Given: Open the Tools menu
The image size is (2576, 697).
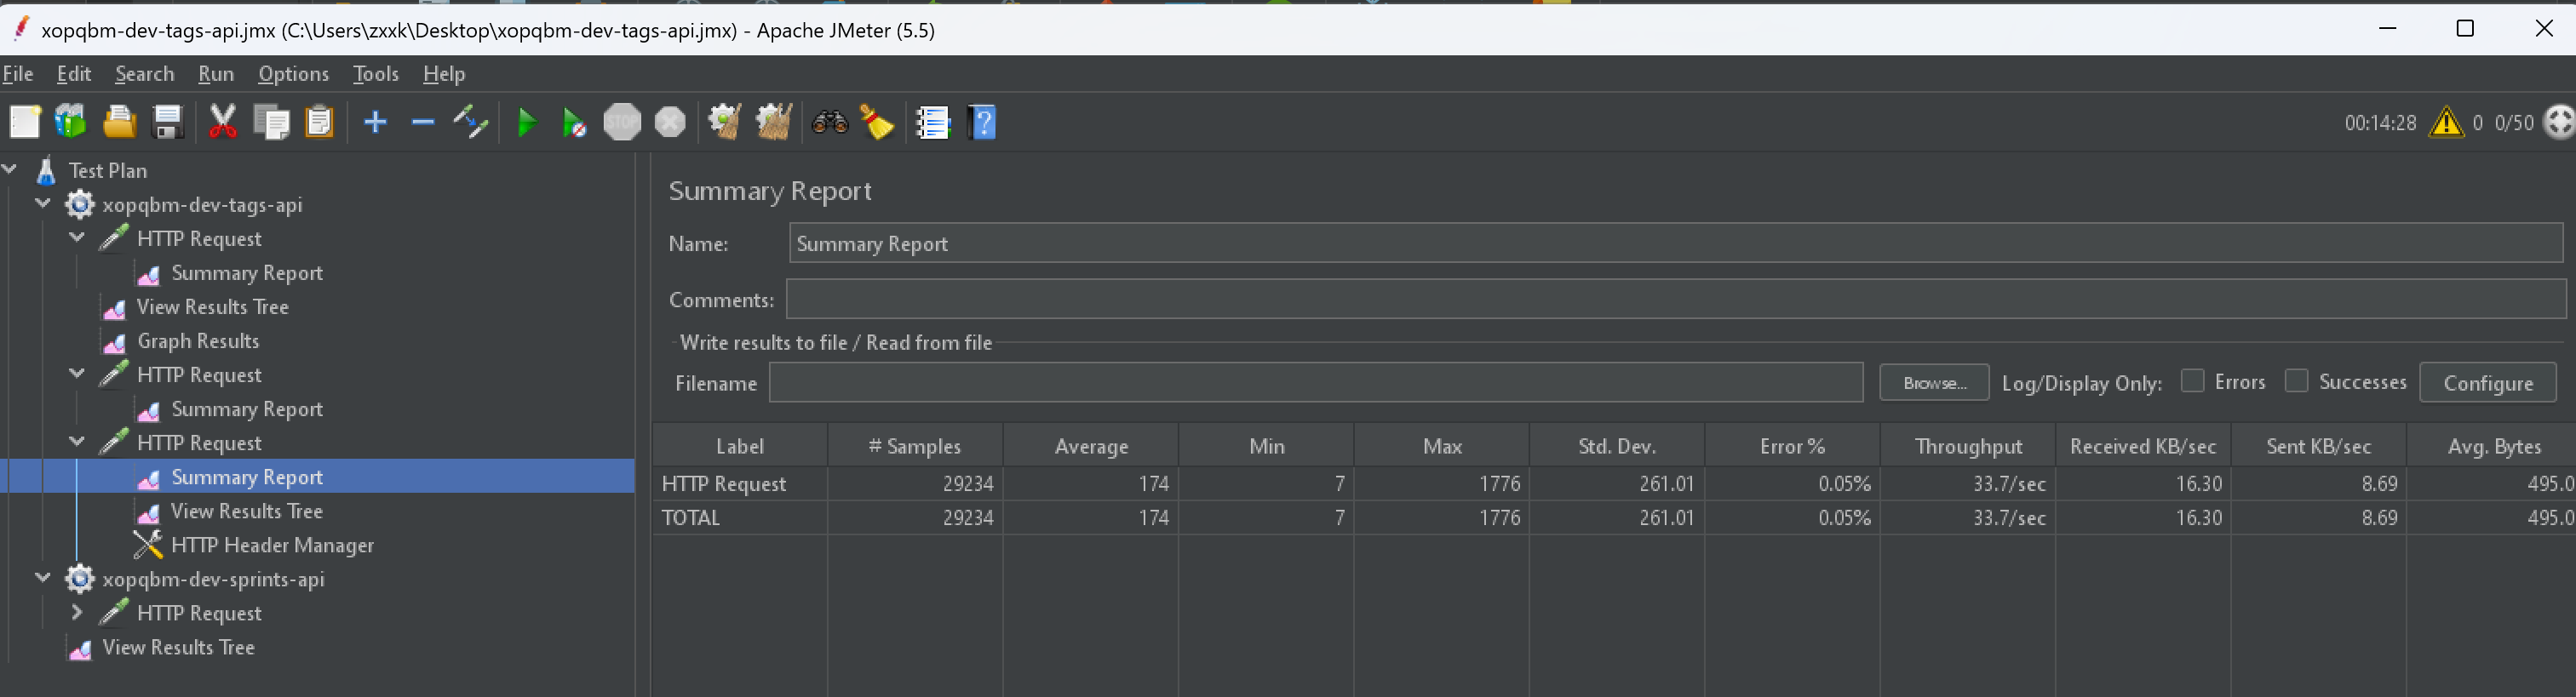Looking at the screenshot, I should click(x=376, y=74).
